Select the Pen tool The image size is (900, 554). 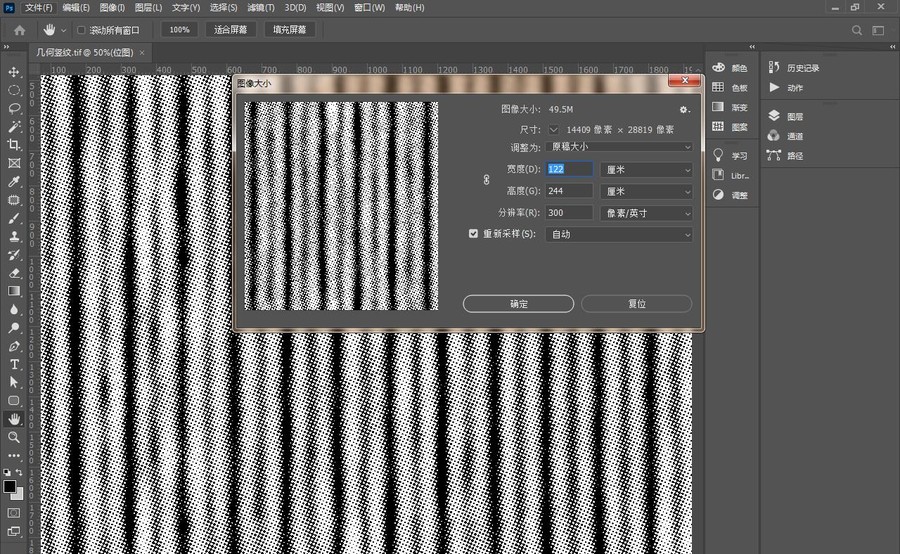click(x=14, y=346)
